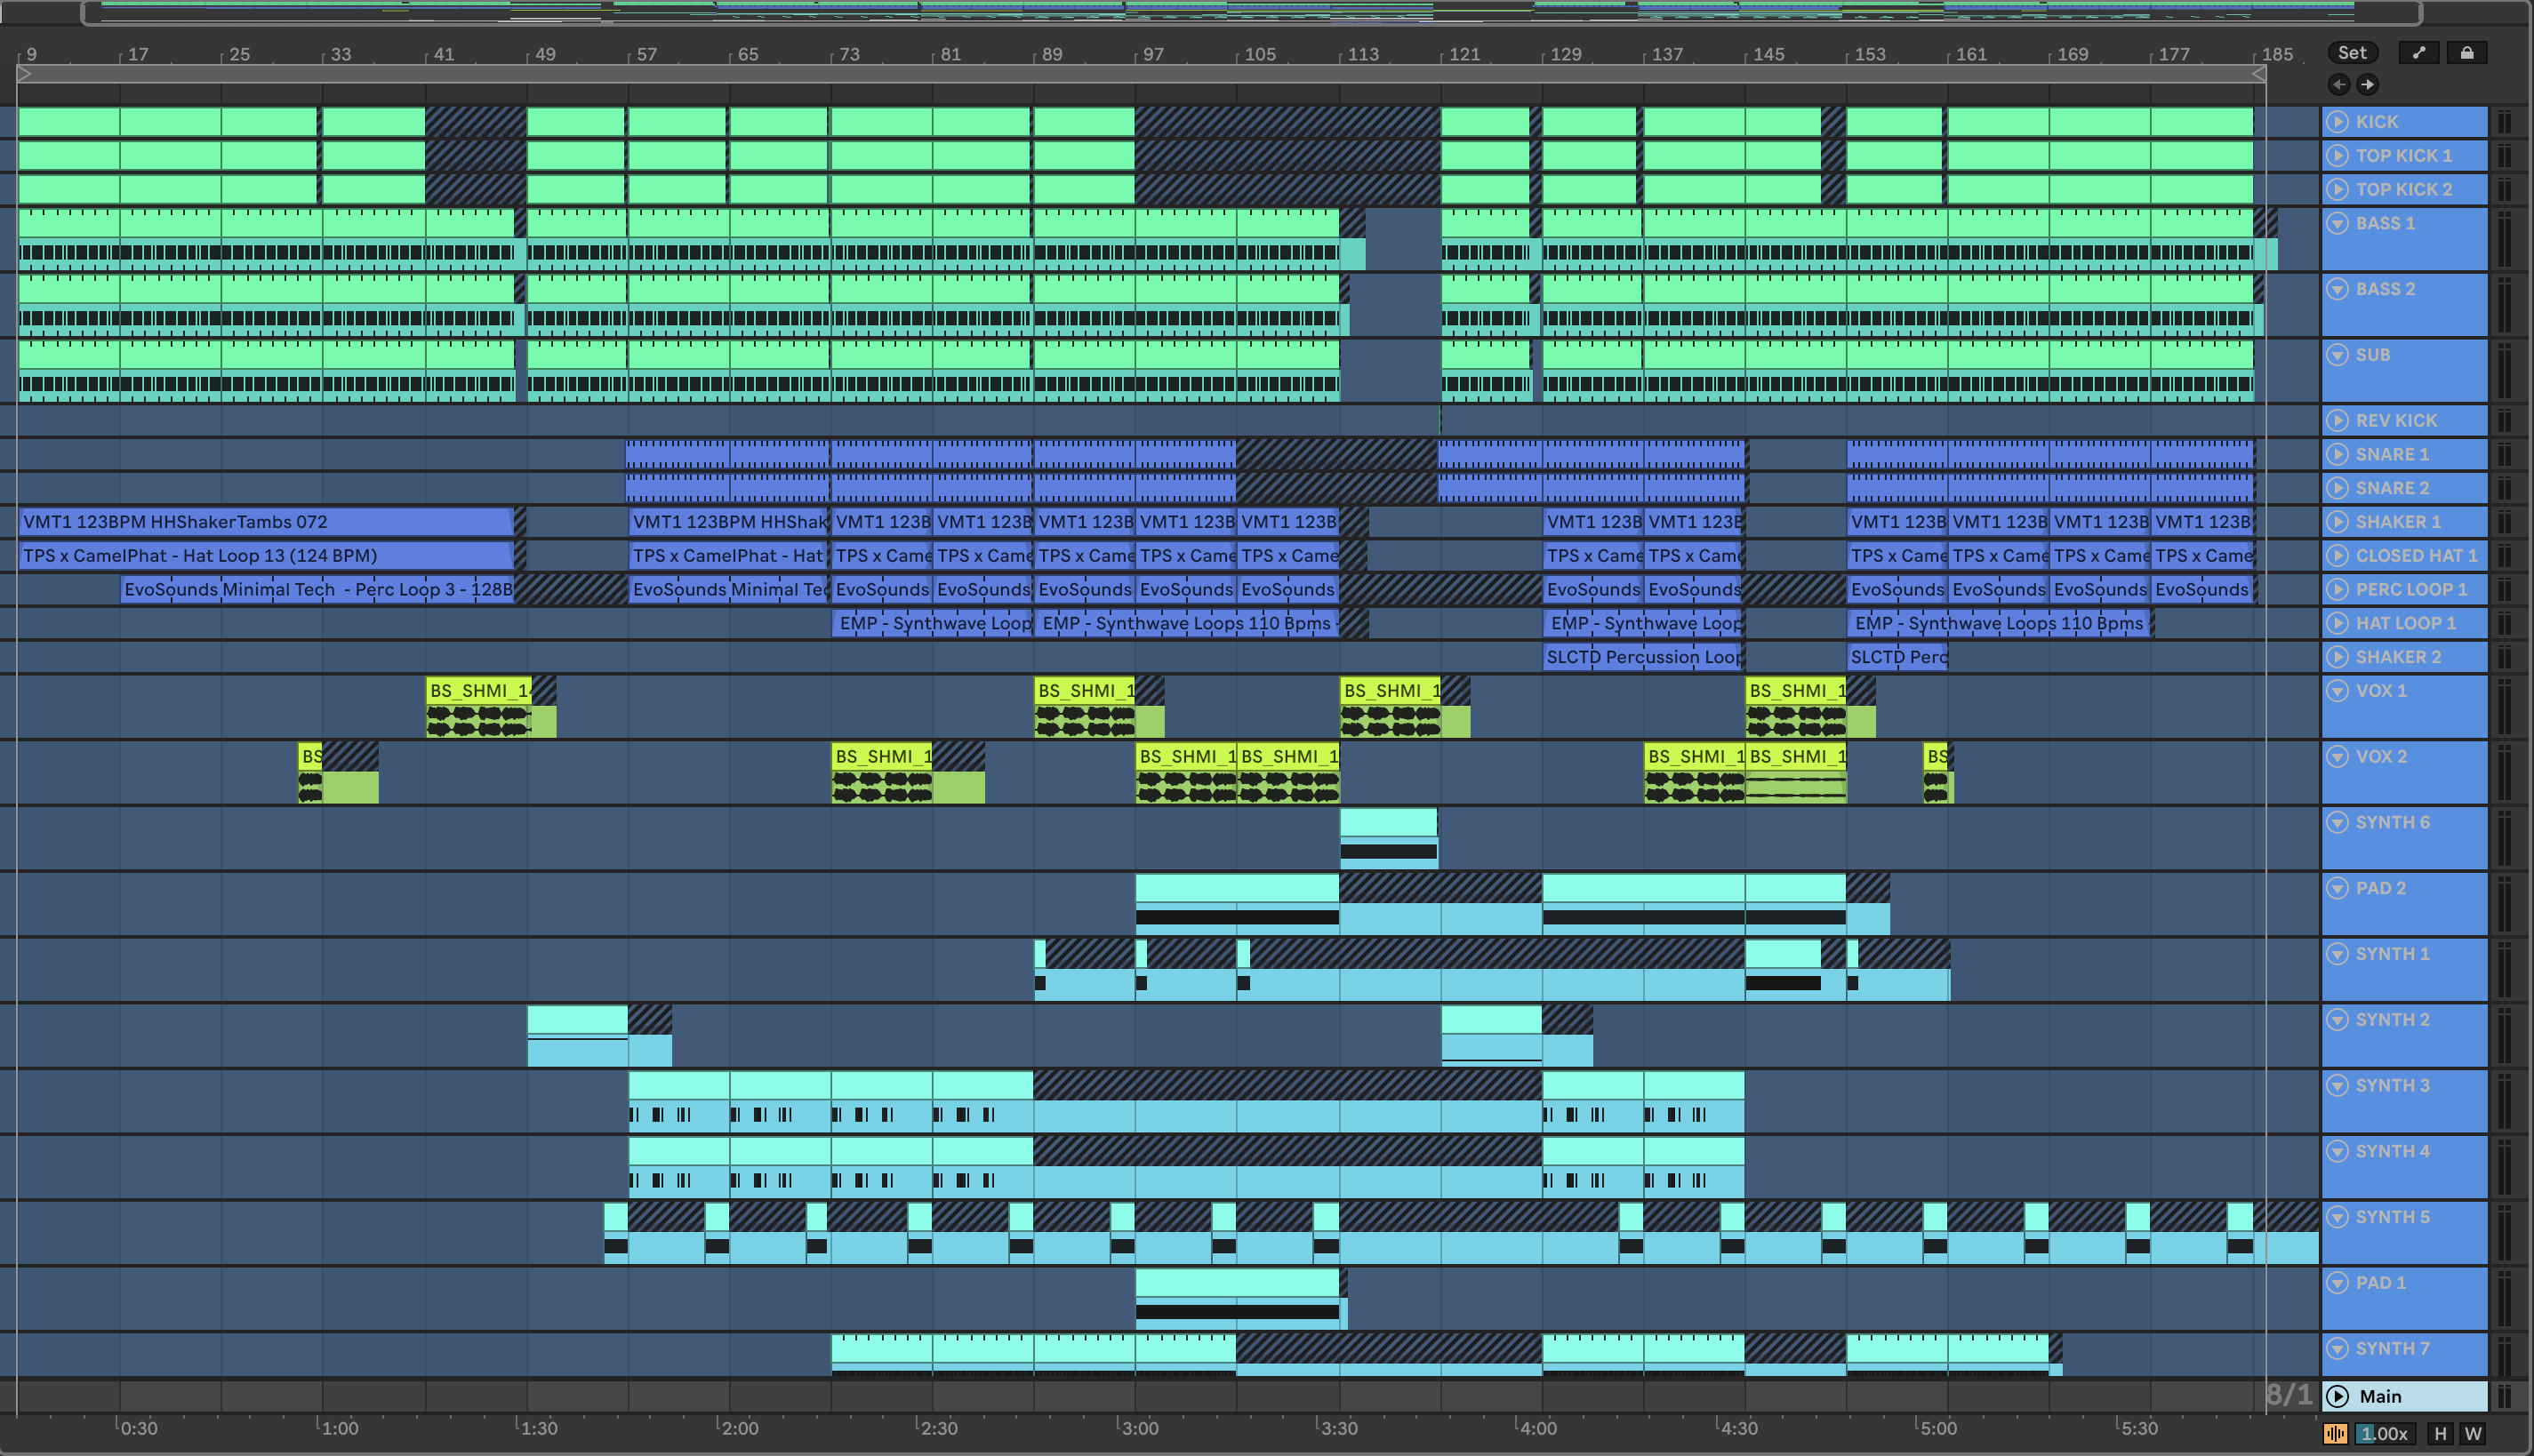Toggle the automation mode icon
Screen dimensions: 2534x1456
coord(2419,53)
